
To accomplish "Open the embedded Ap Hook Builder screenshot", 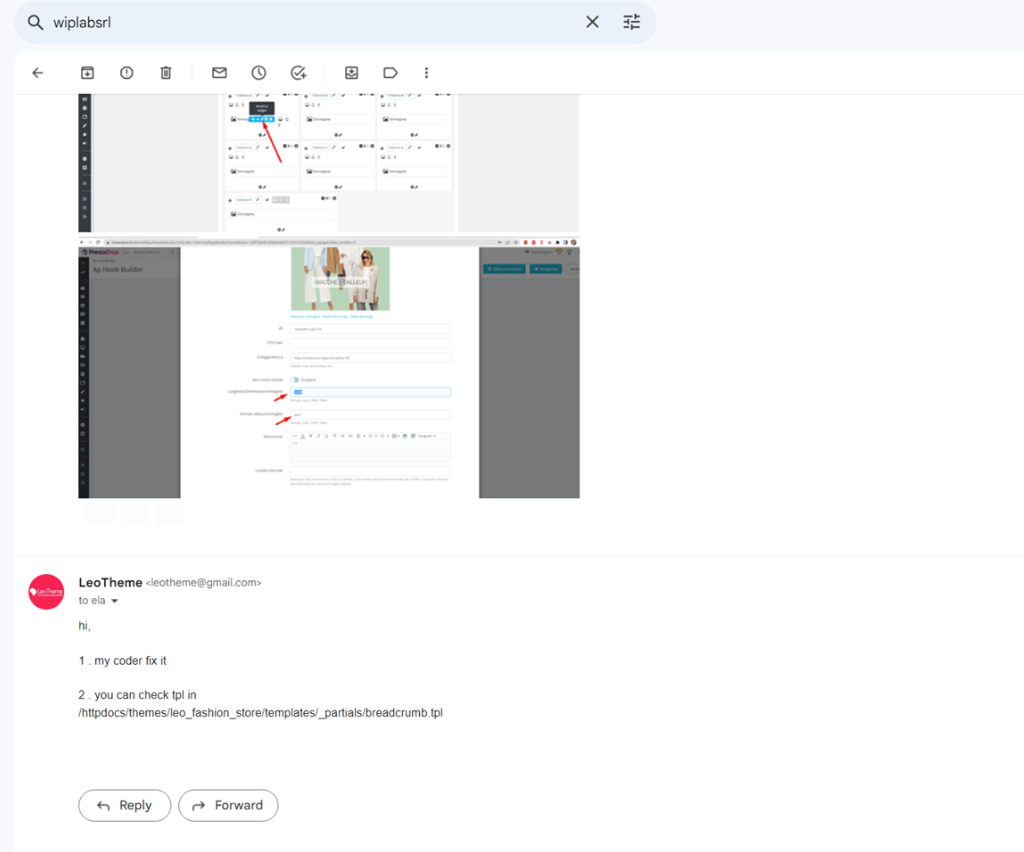I will click(328, 368).
